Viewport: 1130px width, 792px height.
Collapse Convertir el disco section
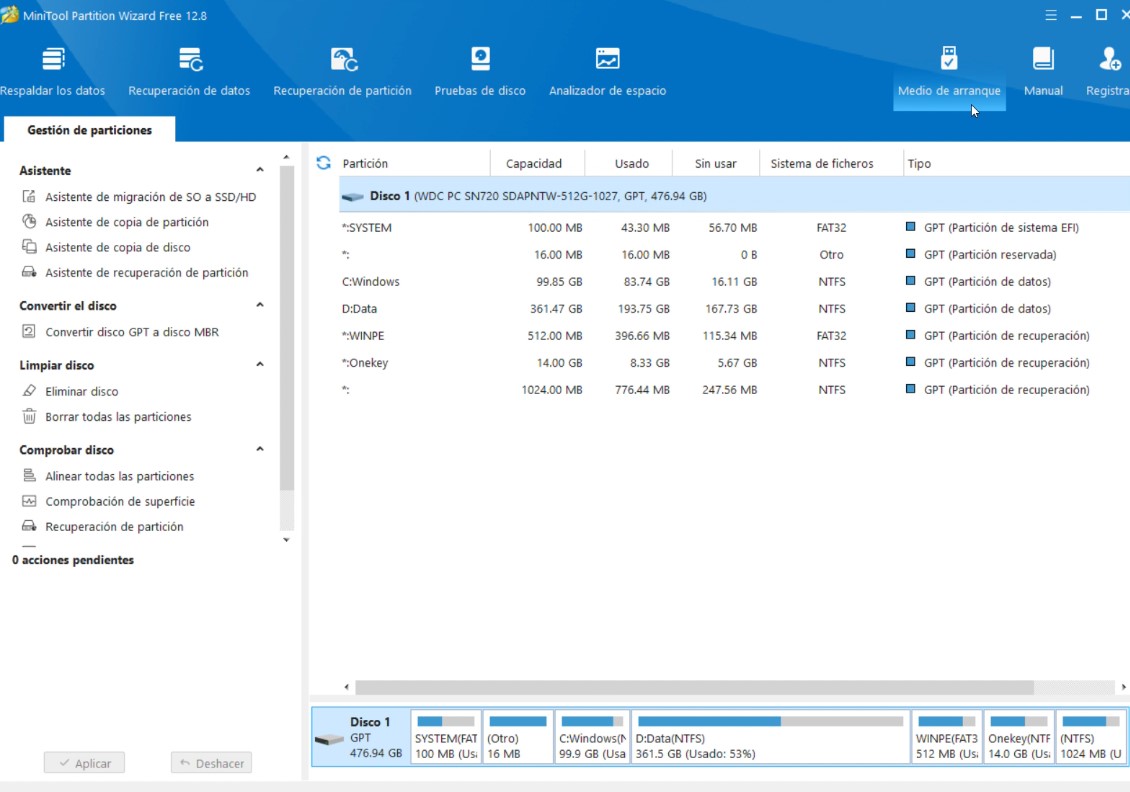(260, 306)
